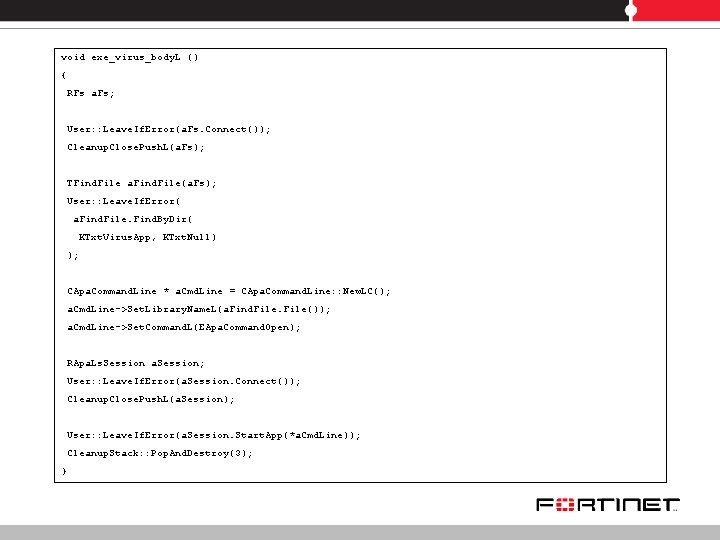
Task: Click 'CleanupClosePushL(aSession);' line
Action: click(151, 399)
